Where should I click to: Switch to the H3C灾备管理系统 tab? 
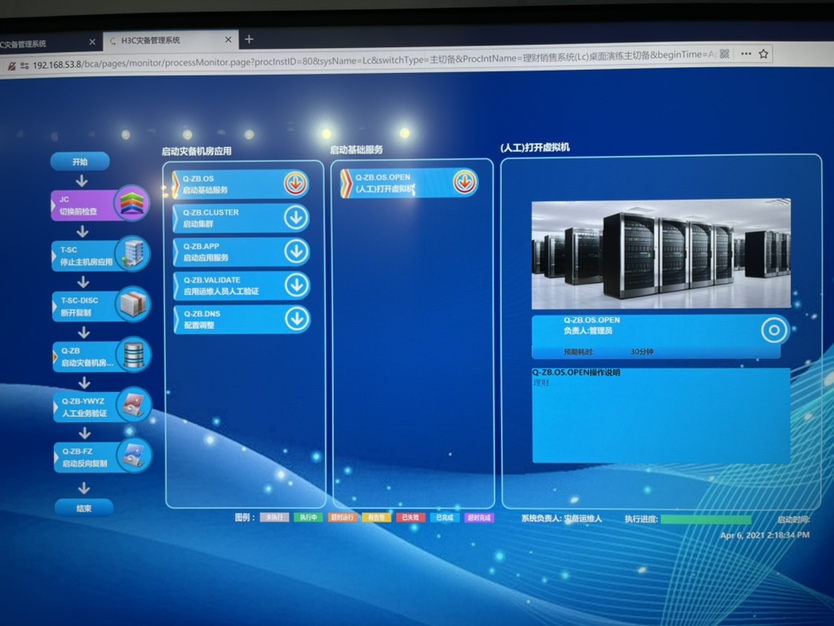click(170, 40)
